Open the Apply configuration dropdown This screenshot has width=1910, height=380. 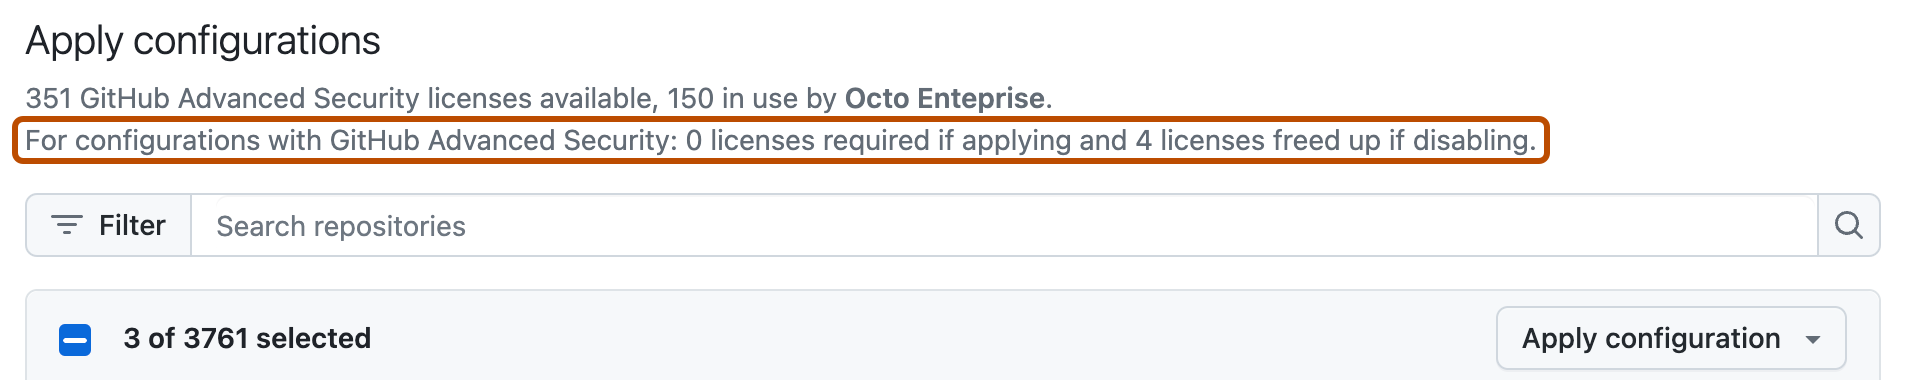(1671, 338)
